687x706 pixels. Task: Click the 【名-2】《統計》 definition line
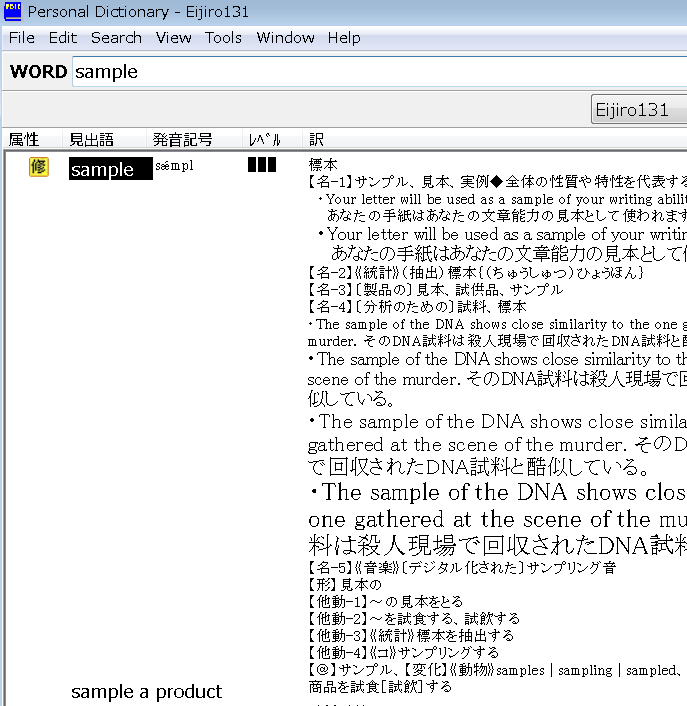coord(475,272)
